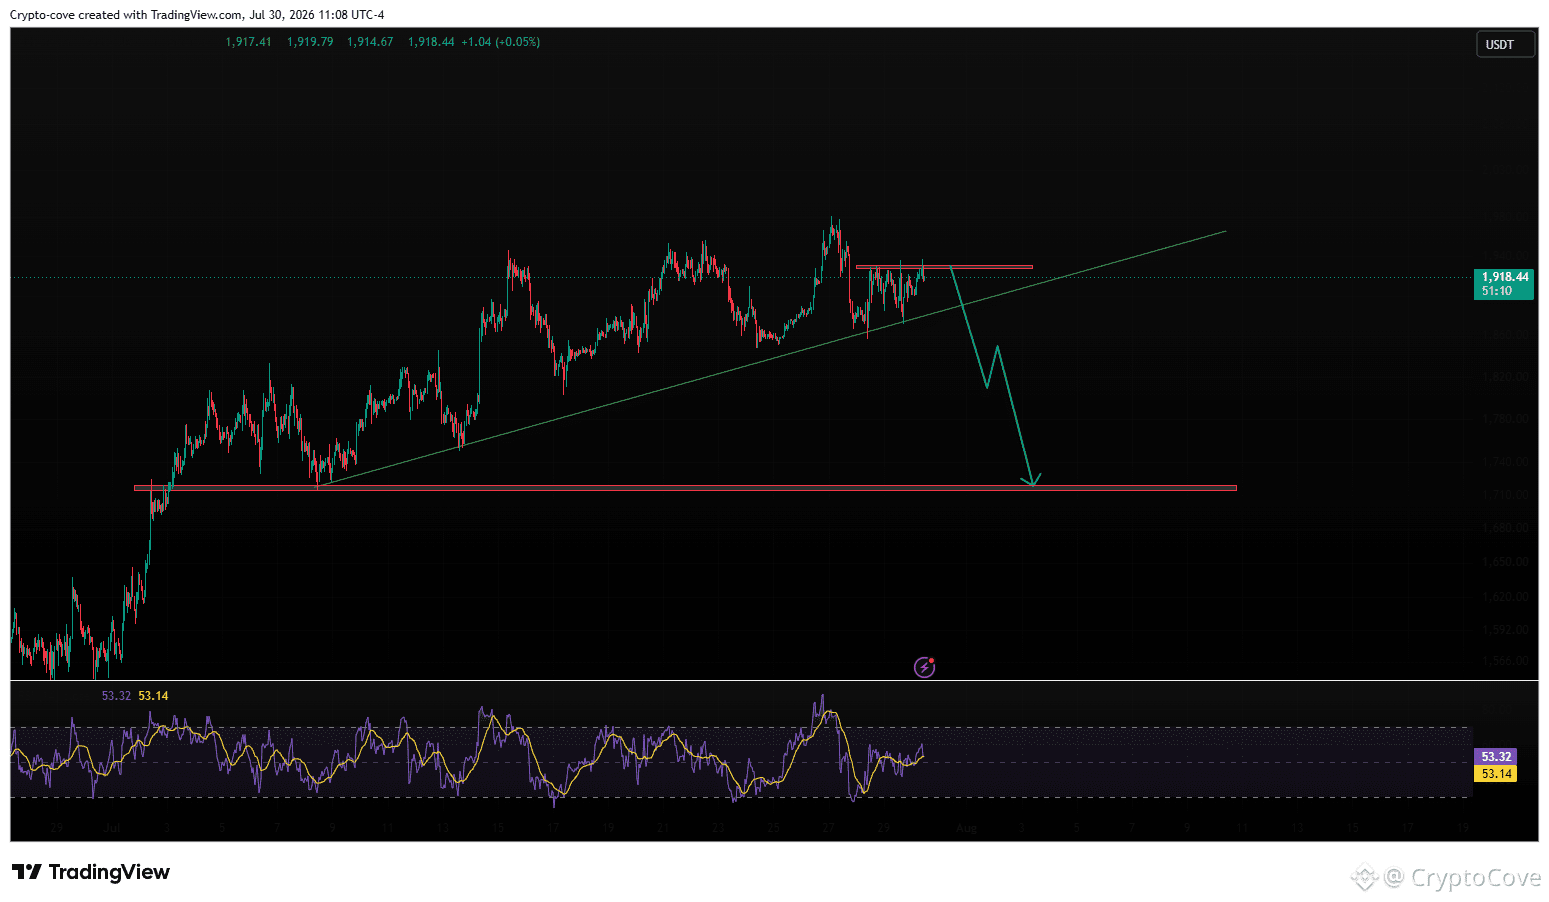Image resolution: width=1549 pixels, height=902 pixels.
Task: Click the 'Jul' label on the time axis
Action: pyautogui.click(x=111, y=828)
